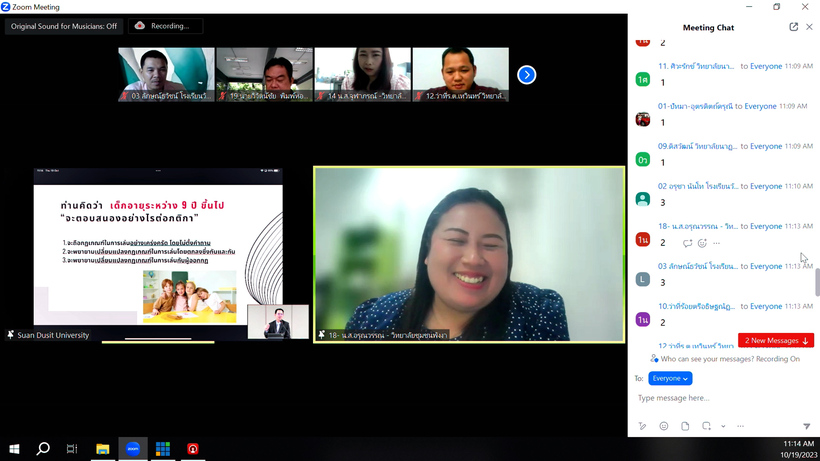Attach a file in chat

point(685,426)
